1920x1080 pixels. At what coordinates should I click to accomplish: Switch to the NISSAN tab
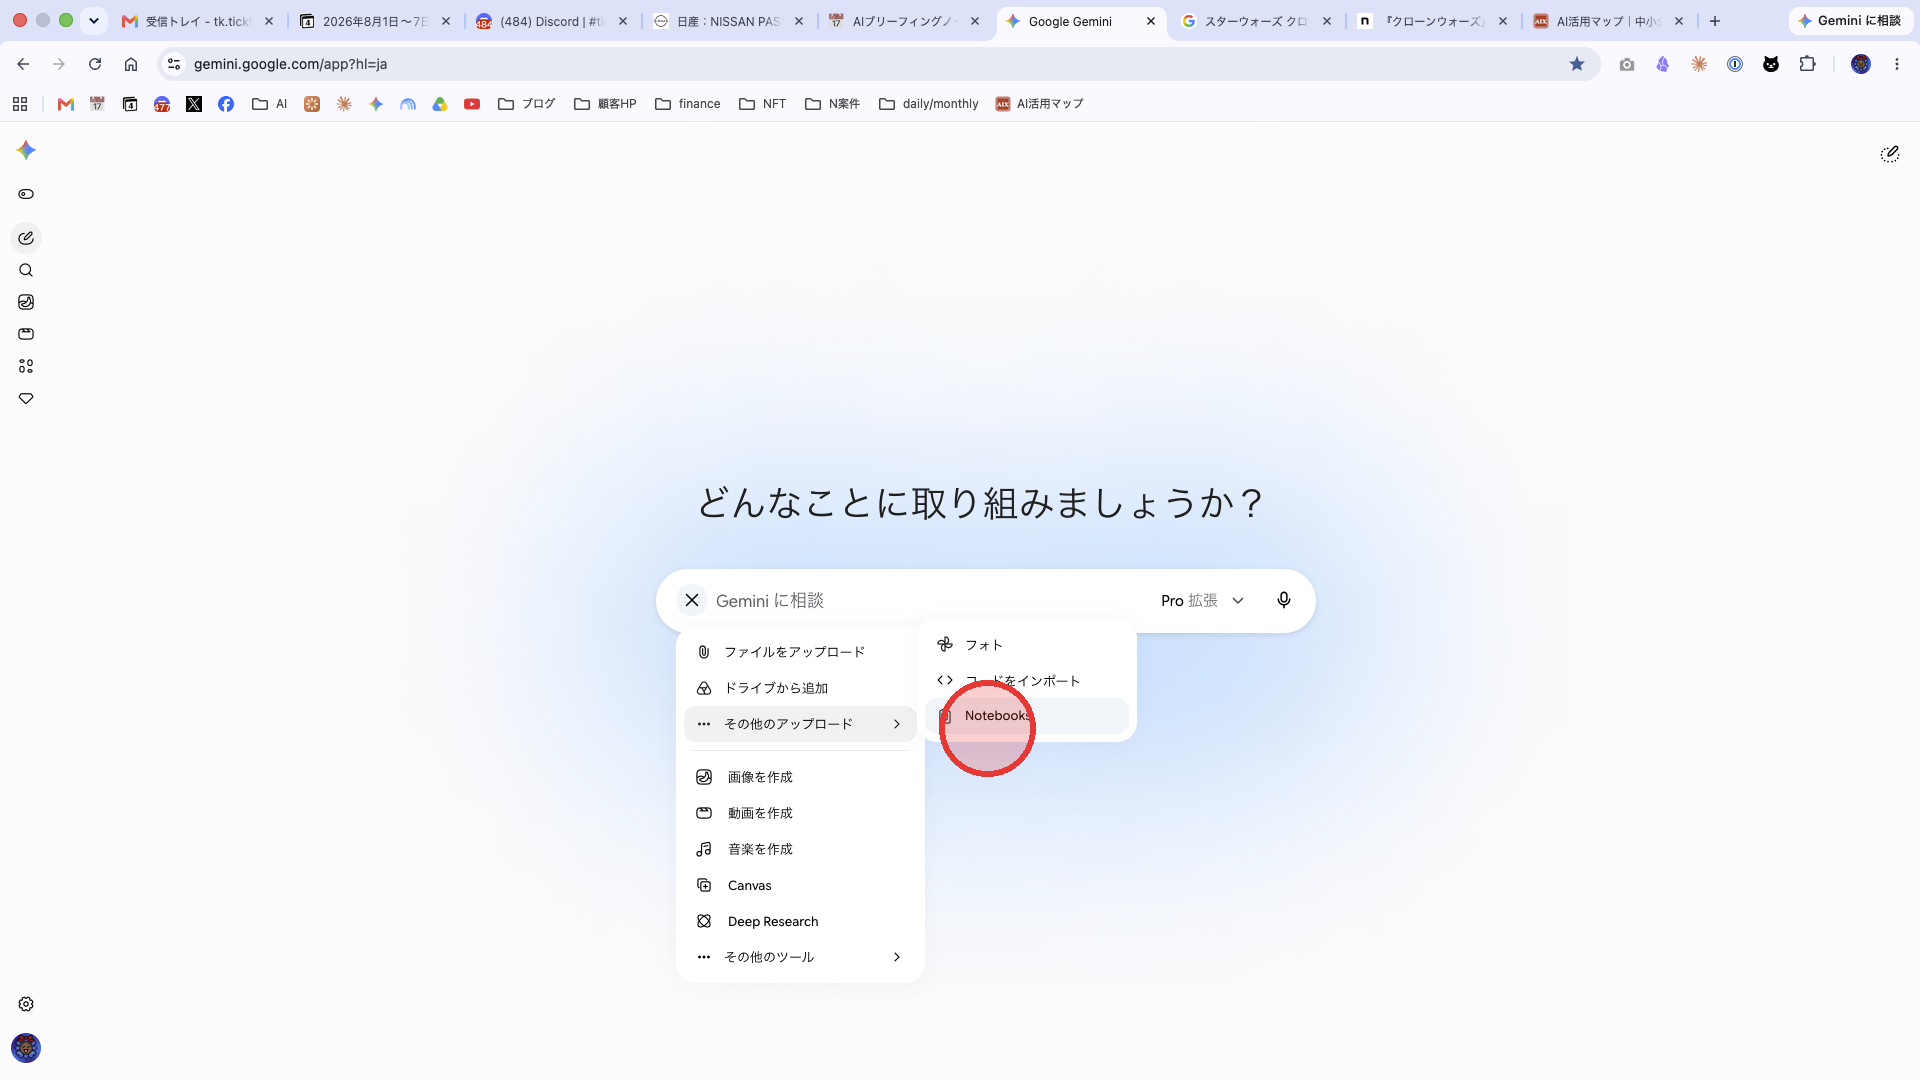coord(728,21)
